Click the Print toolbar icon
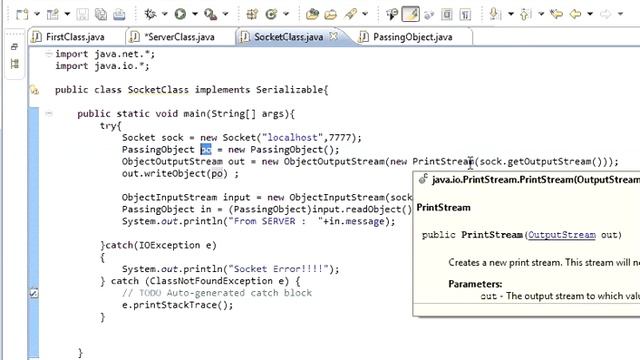This screenshot has width=640, height=360. coord(119,14)
